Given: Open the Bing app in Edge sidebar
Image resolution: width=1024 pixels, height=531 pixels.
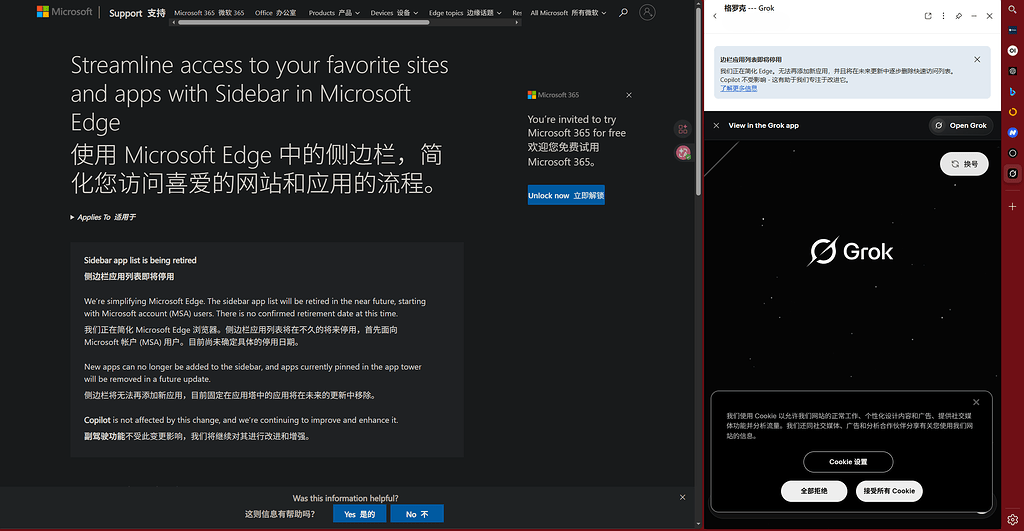Looking at the screenshot, I should [x=1012, y=91].
